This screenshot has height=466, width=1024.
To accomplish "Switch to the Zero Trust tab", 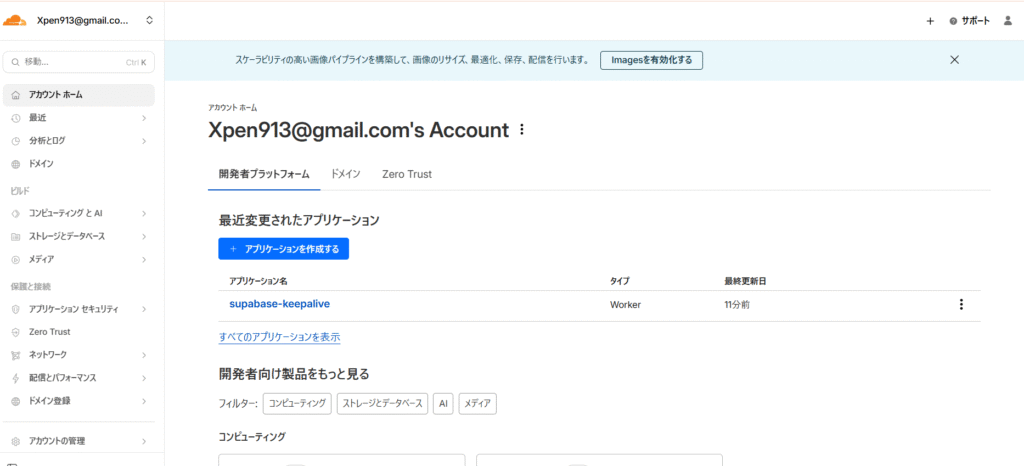I will pyautogui.click(x=406, y=174).
